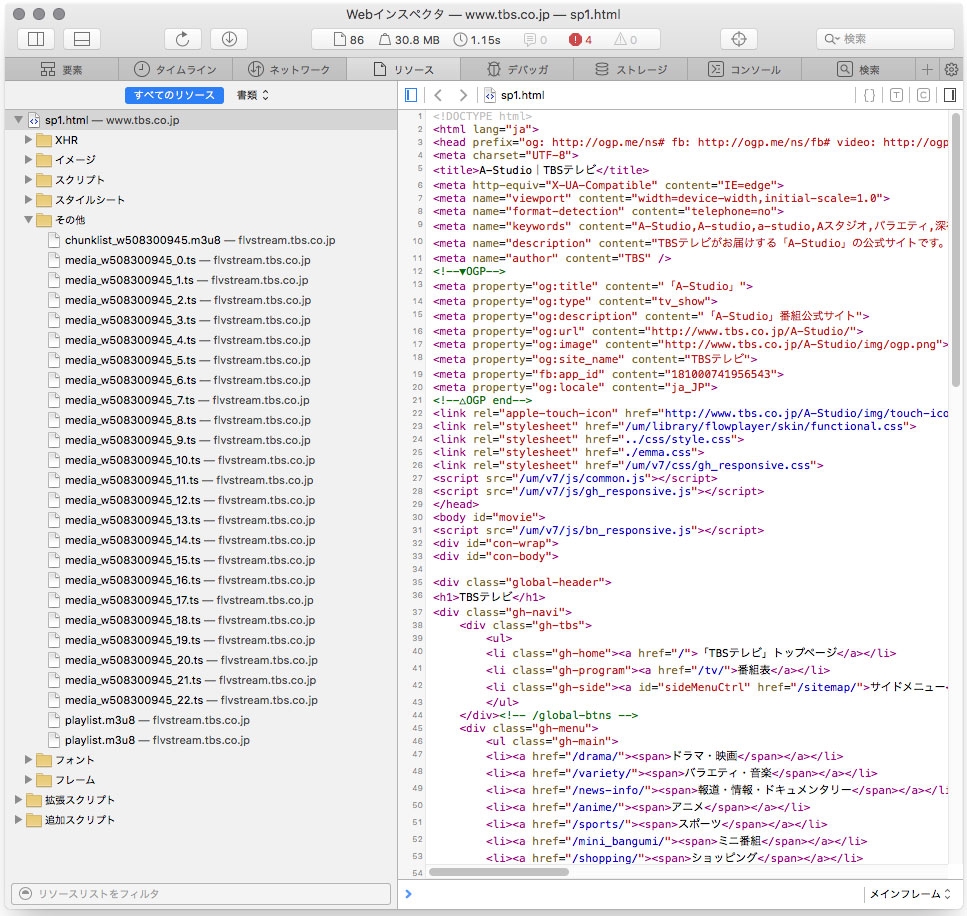Activate the element selection crosshair icon
The height and width of the screenshot is (916, 967).
(x=739, y=39)
